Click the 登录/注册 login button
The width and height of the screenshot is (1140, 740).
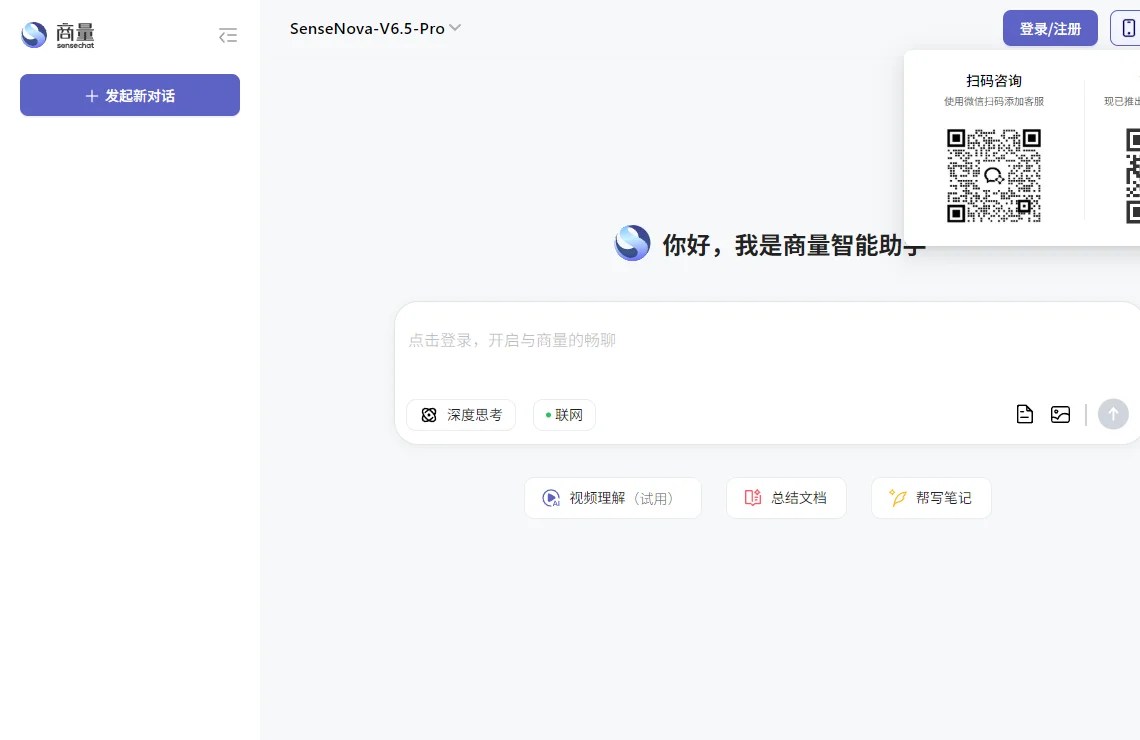[1050, 28]
